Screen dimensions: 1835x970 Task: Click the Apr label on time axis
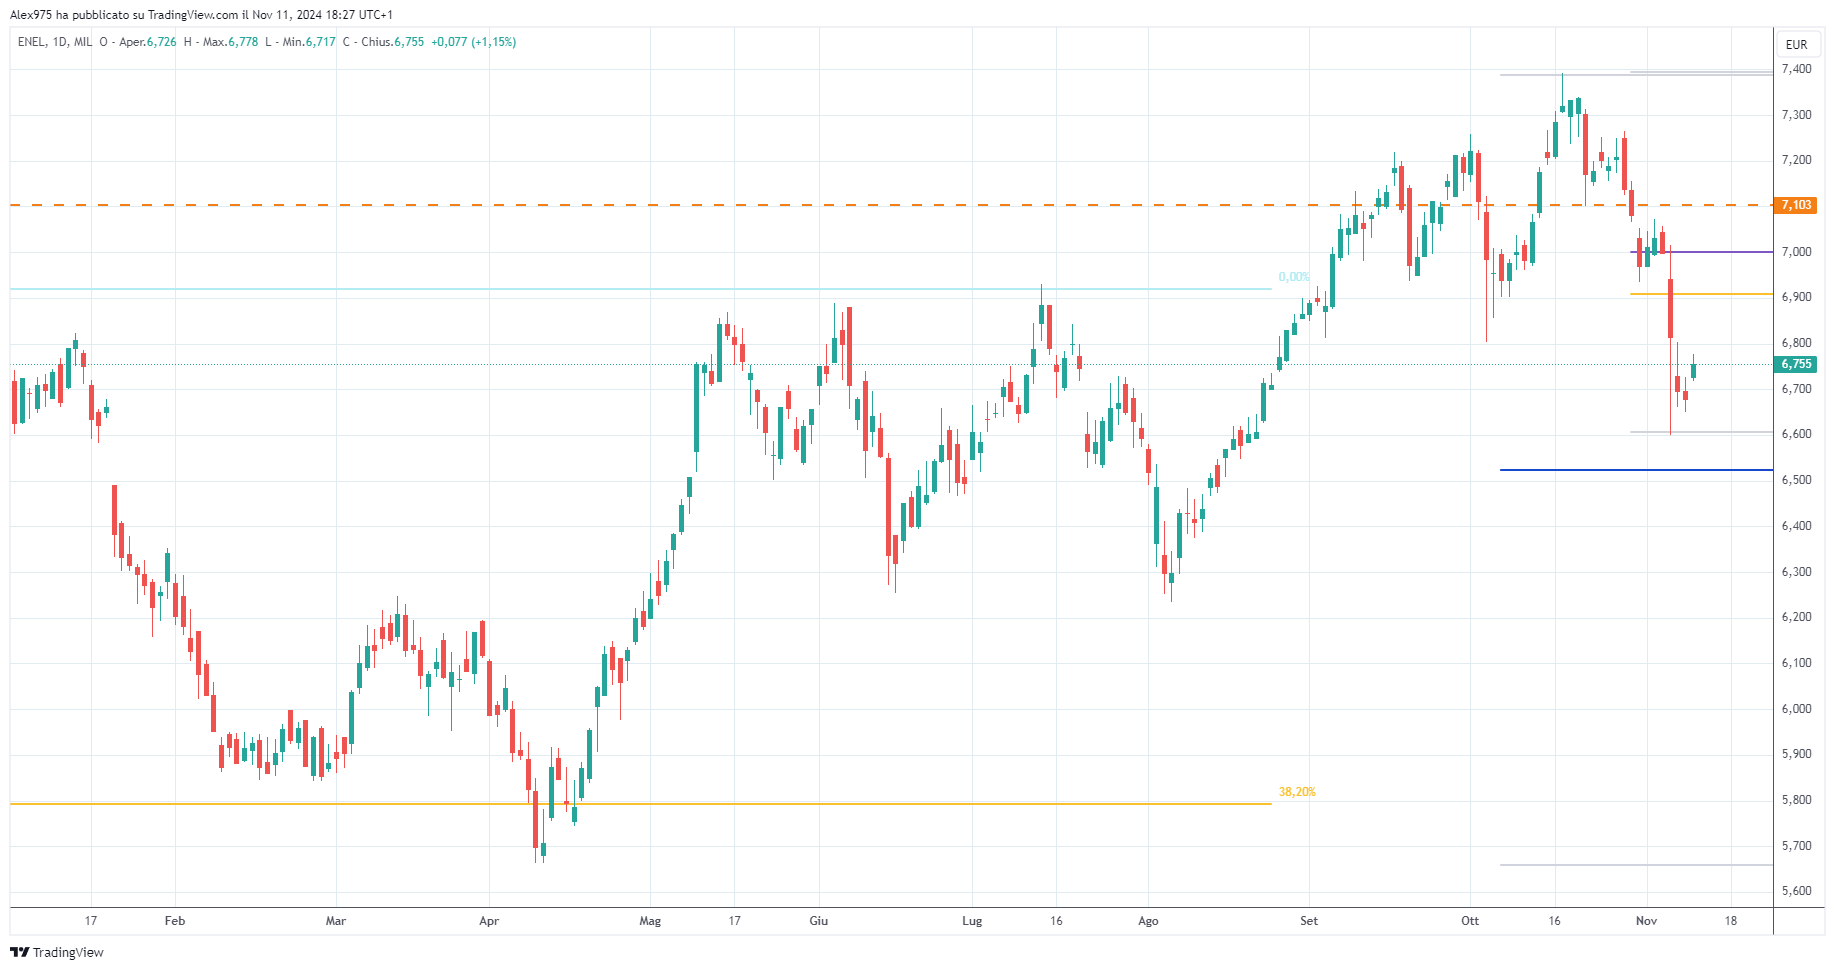coord(489,921)
